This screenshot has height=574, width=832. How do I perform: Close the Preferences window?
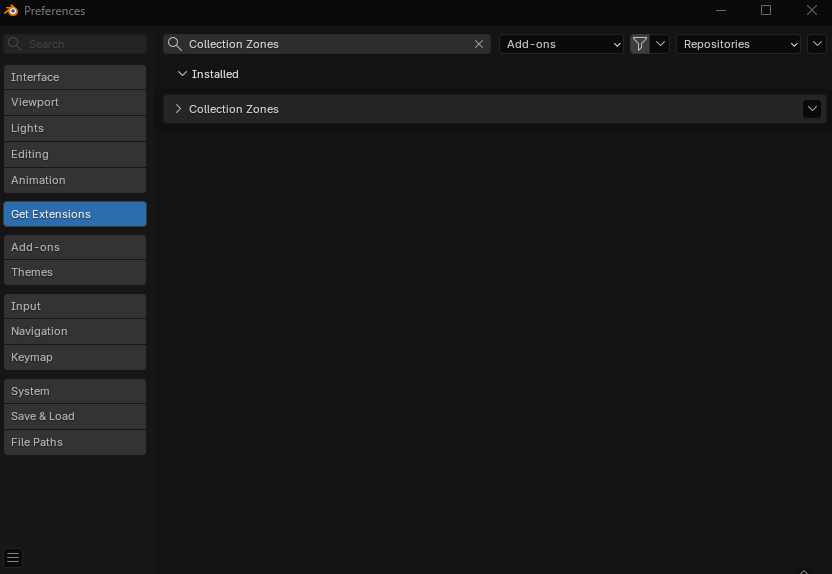[812, 10]
